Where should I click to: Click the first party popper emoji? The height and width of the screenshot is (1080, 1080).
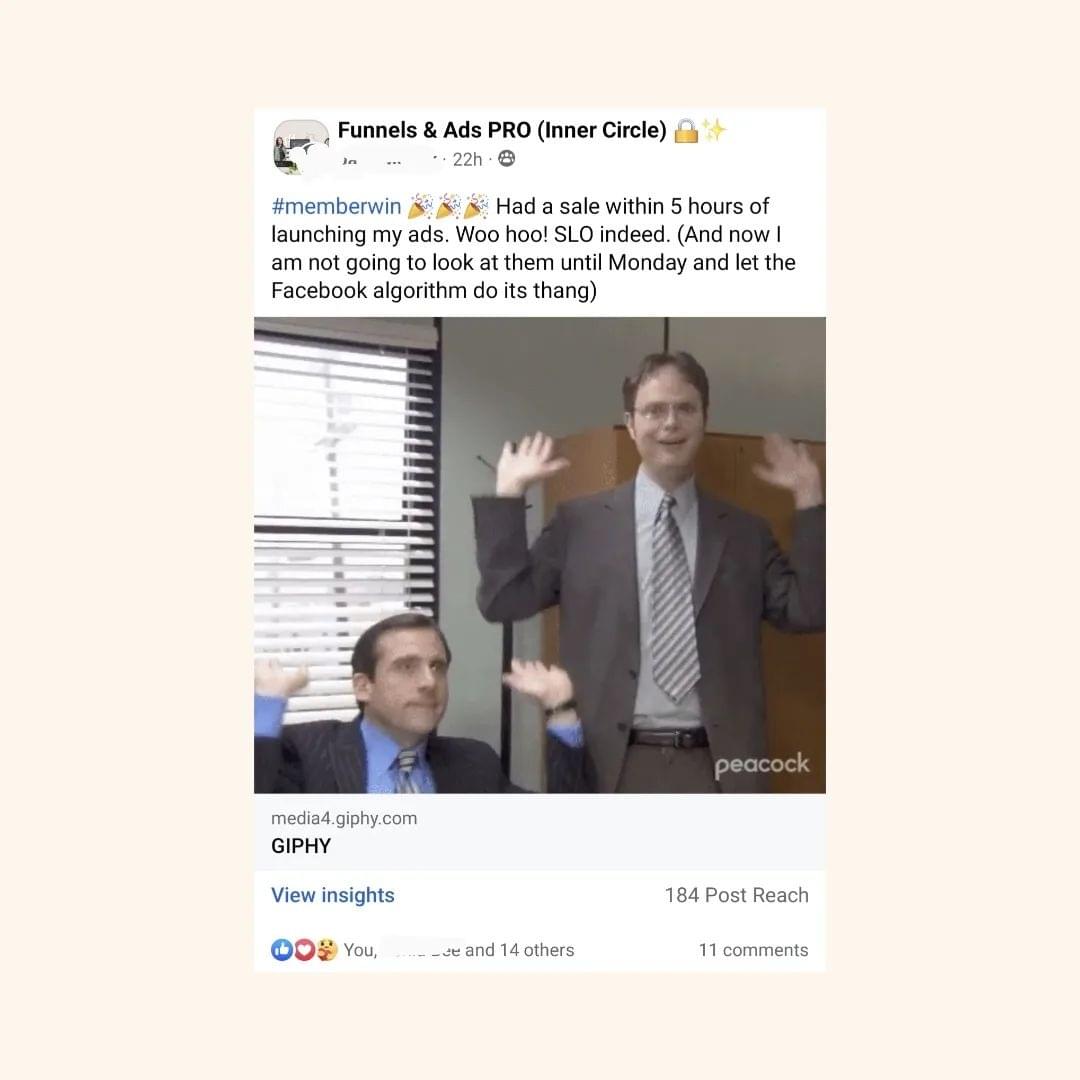pos(420,206)
